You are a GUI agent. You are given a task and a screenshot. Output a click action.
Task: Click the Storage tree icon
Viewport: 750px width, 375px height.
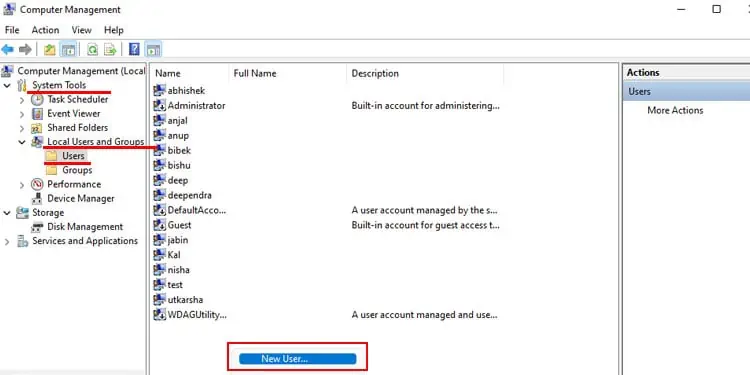(x=22, y=212)
